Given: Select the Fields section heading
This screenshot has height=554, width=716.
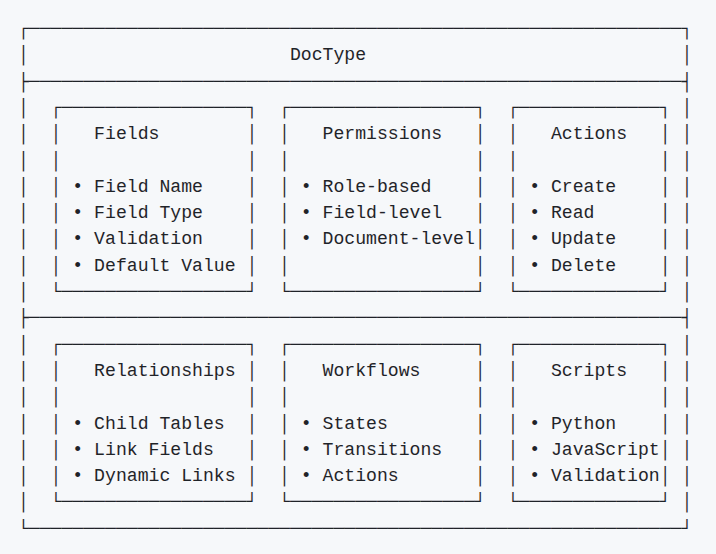Looking at the screenshot, I should tap(126, 133).
